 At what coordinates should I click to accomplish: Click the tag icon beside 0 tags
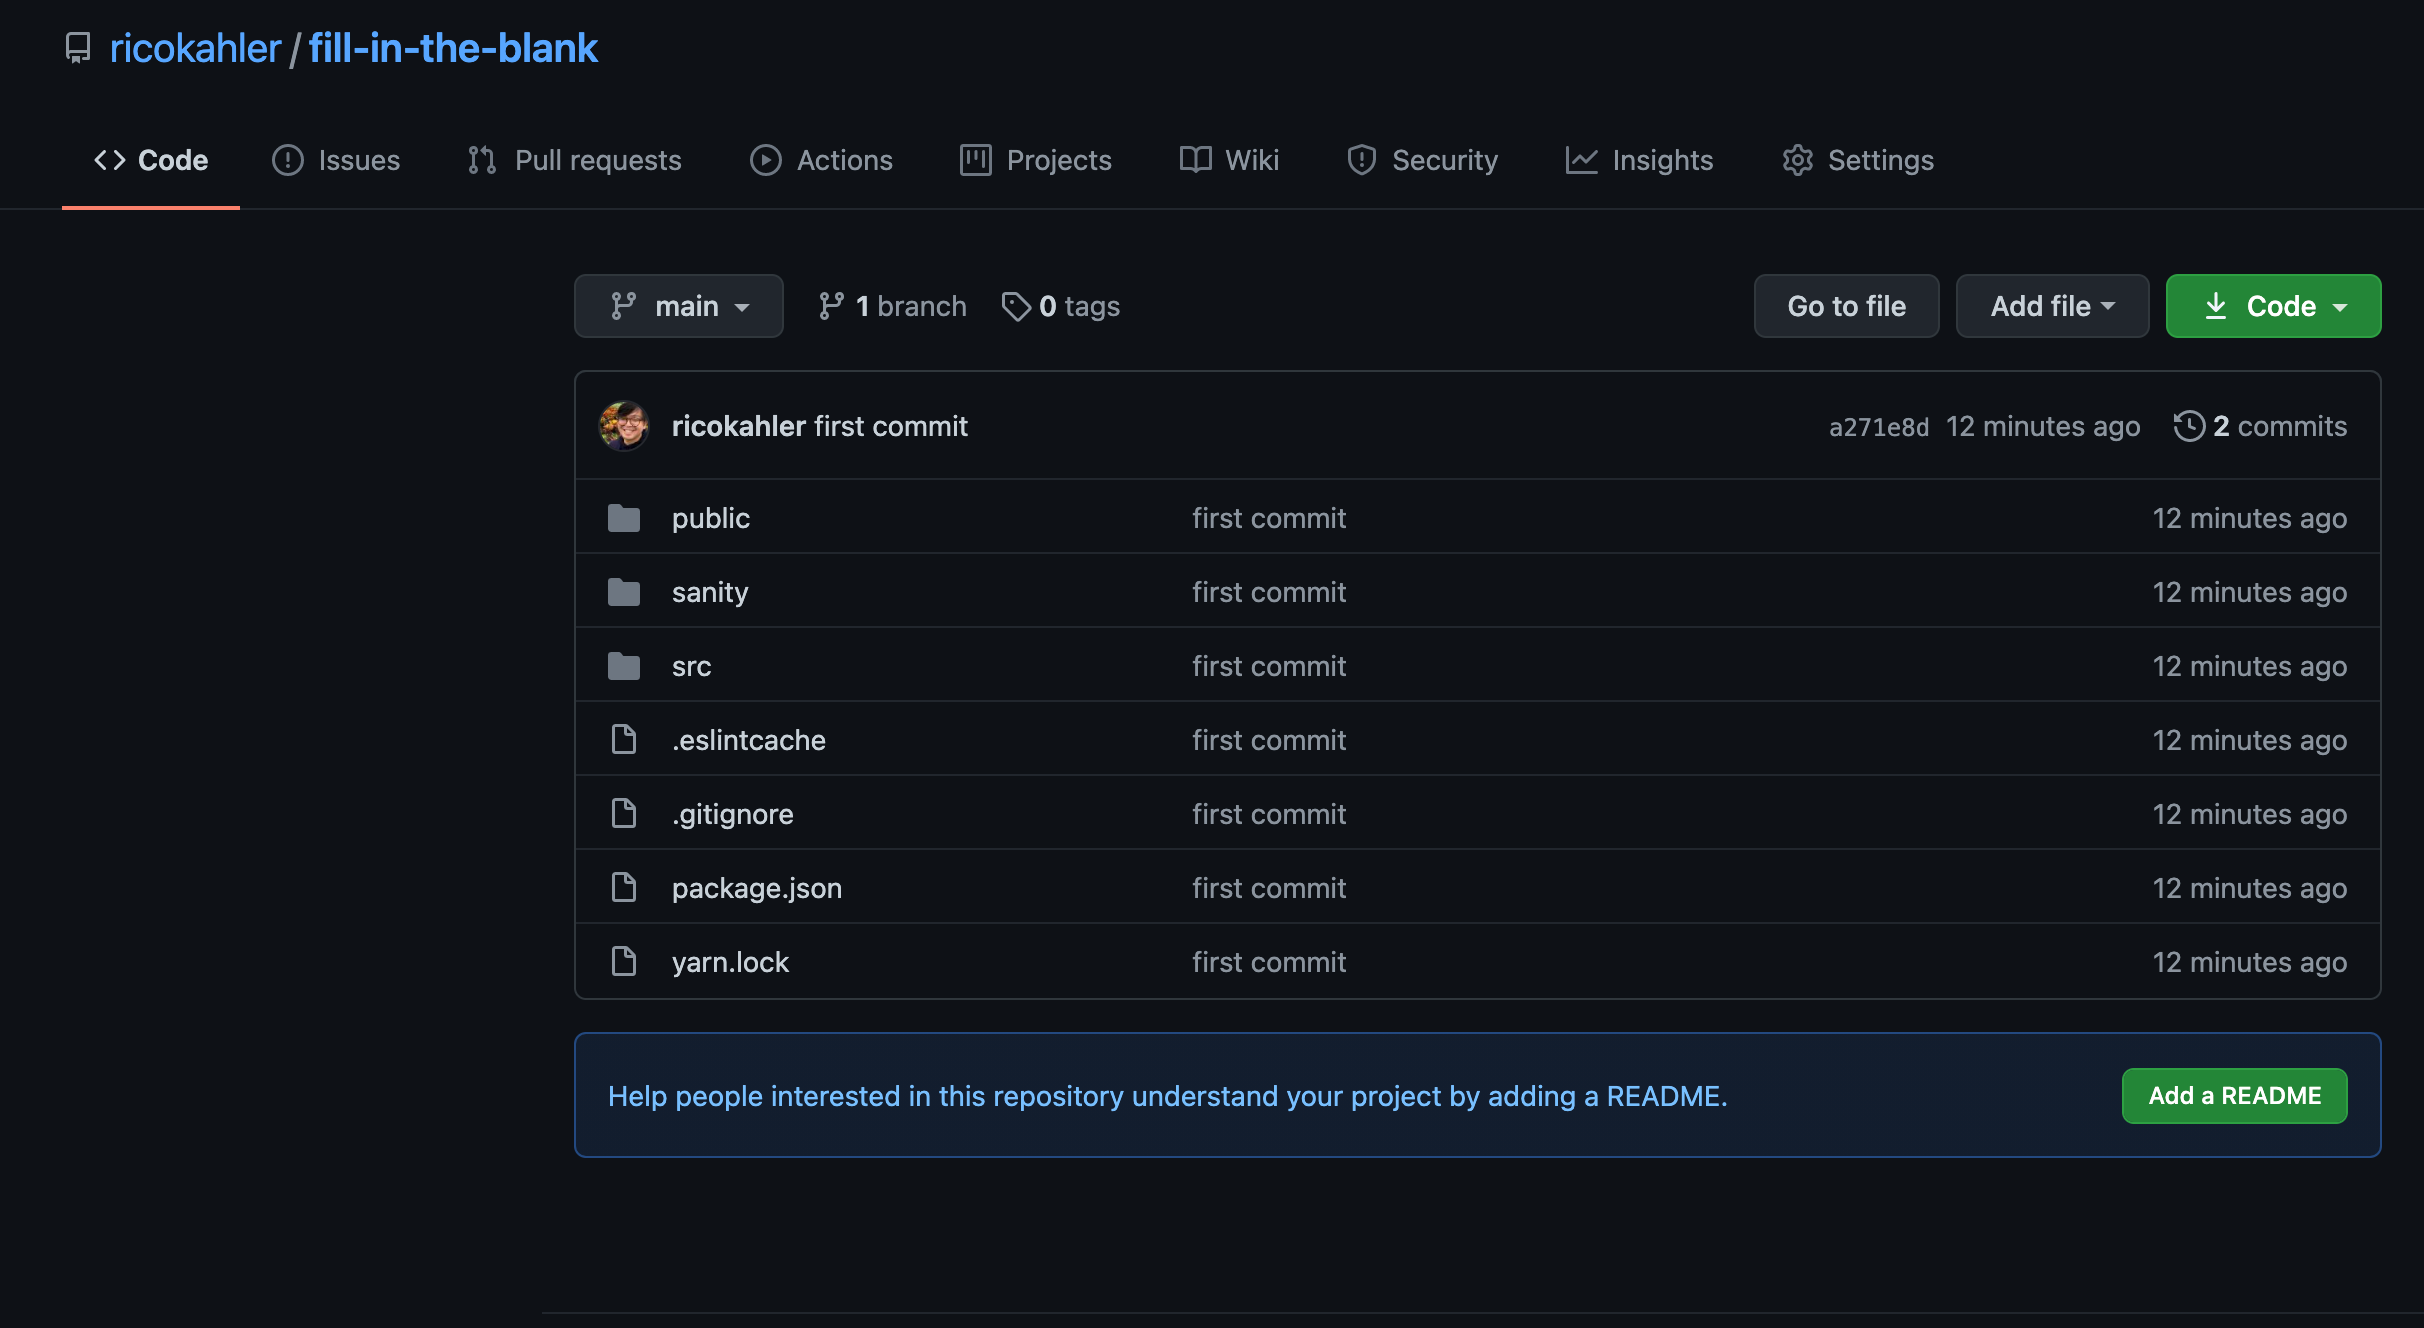click(x=1016, y=306)
